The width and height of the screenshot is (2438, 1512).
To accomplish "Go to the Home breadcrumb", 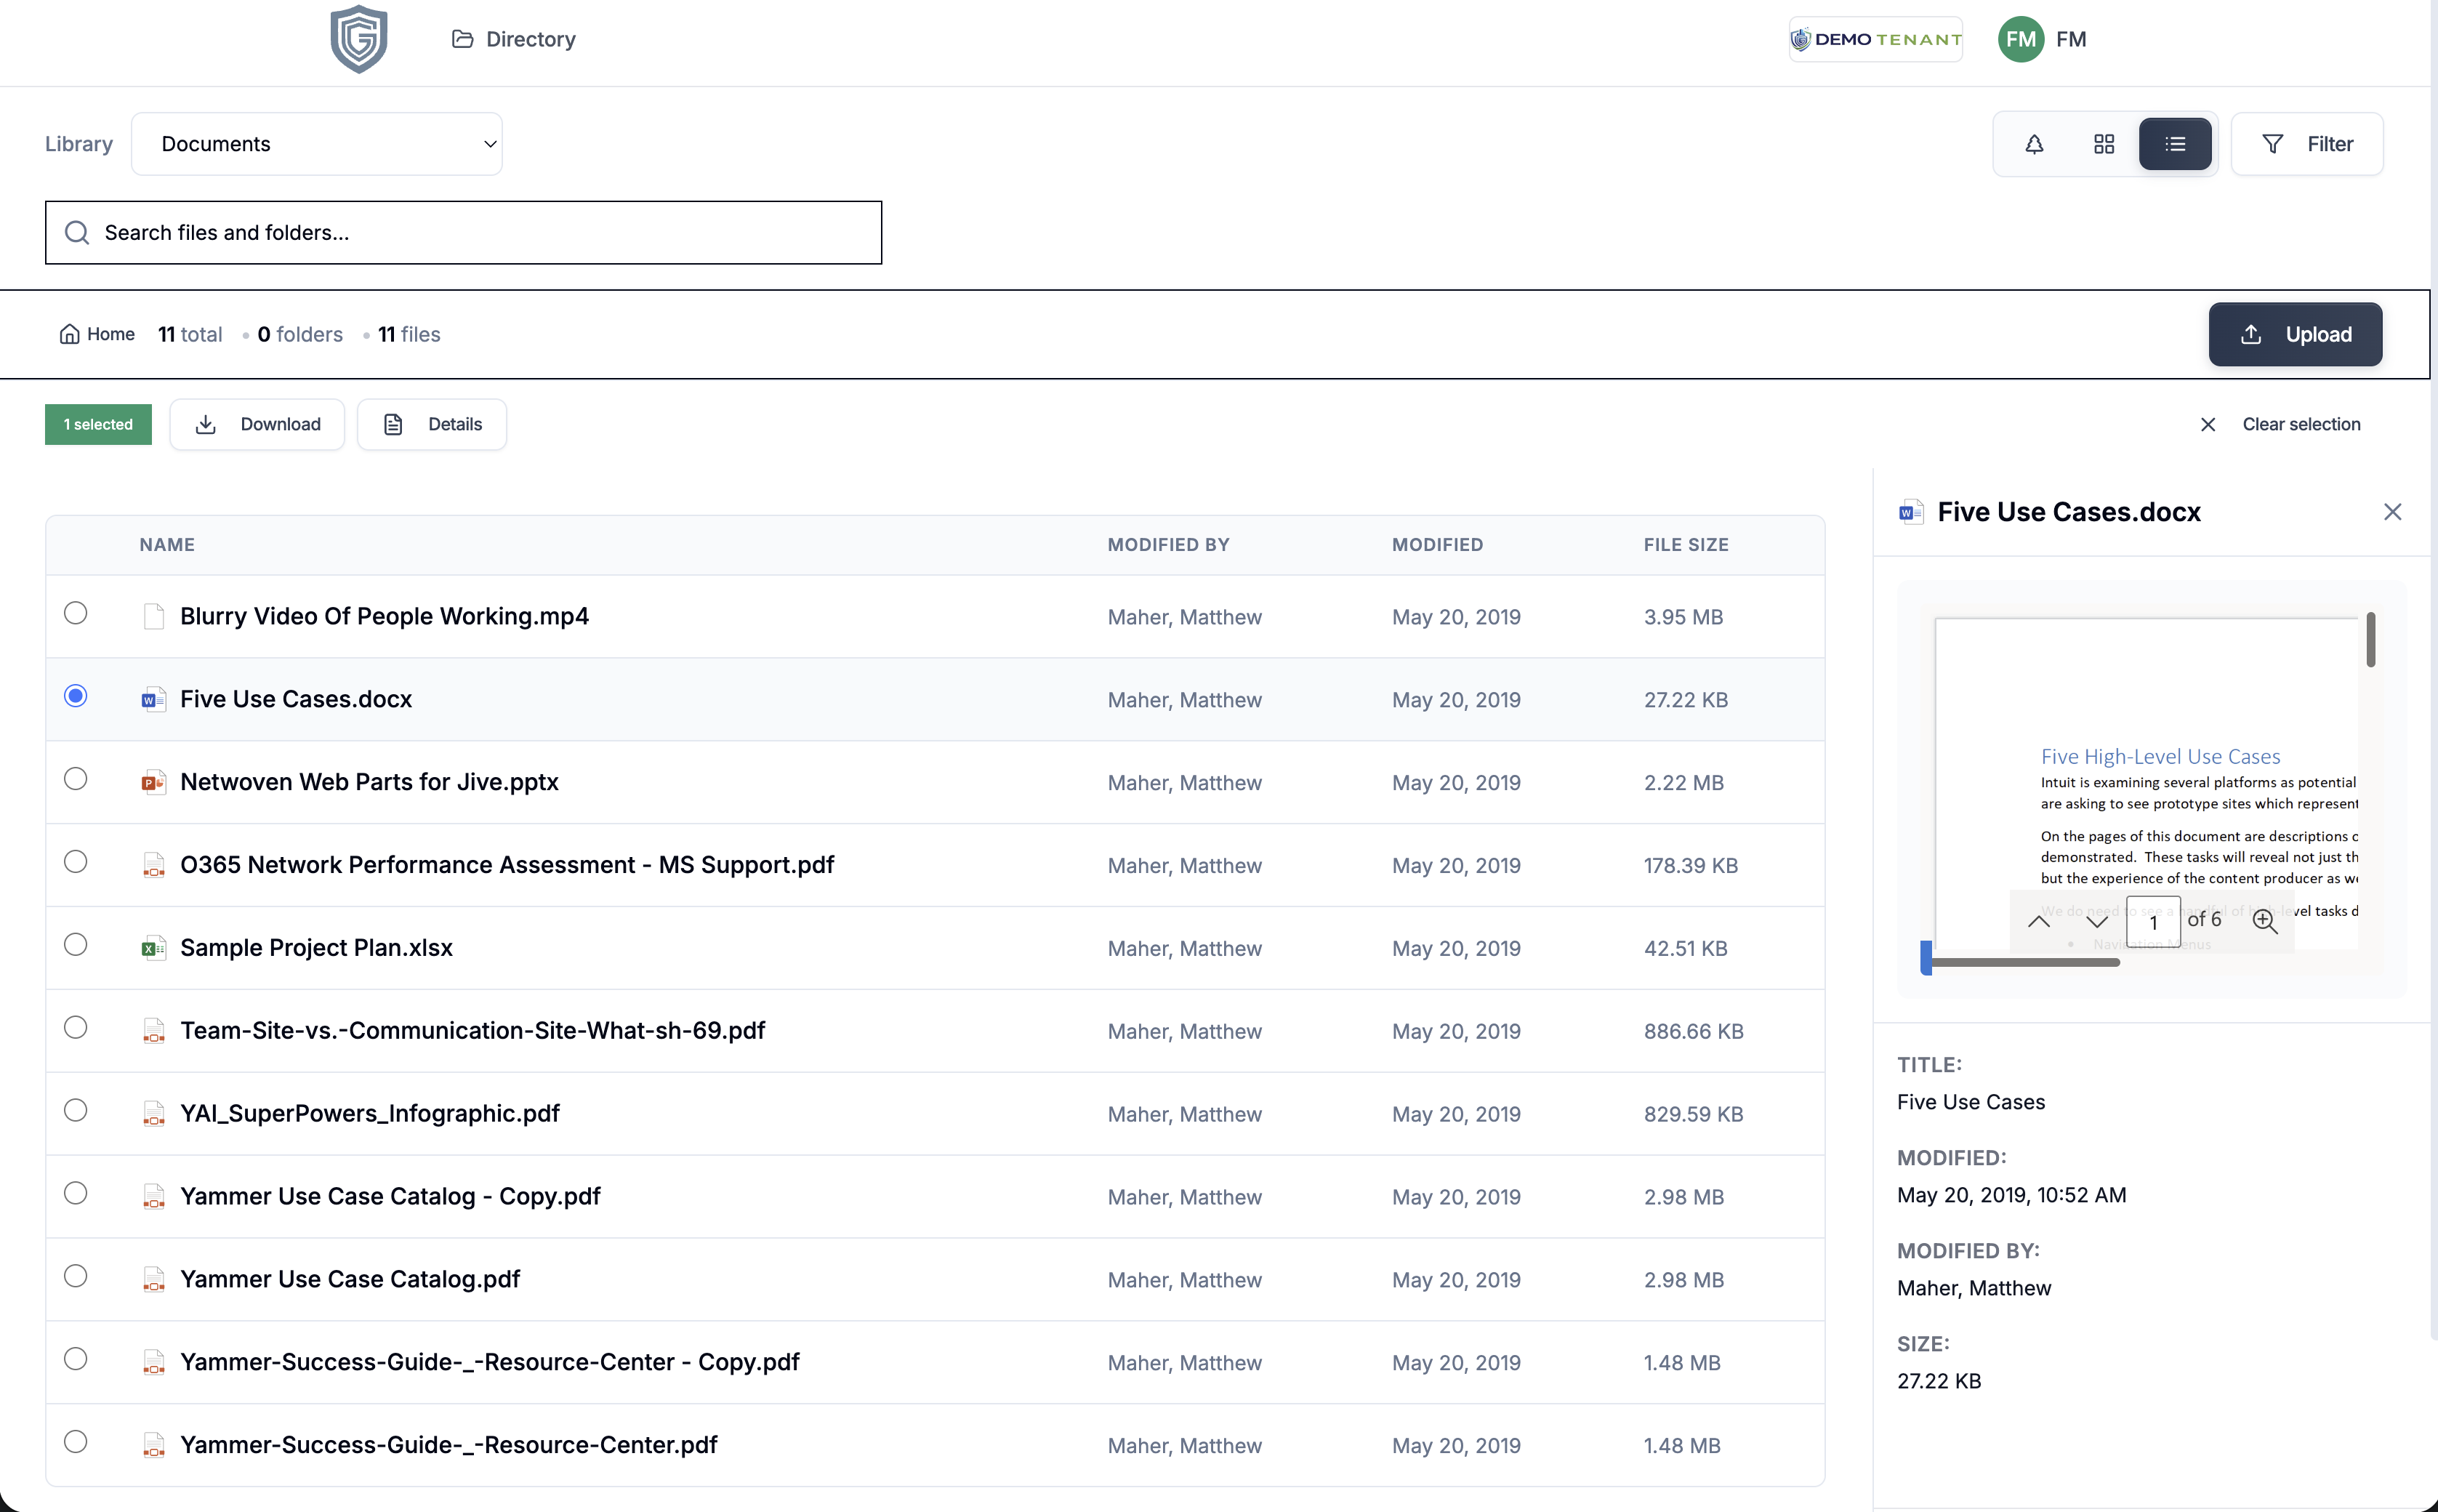I will 97,334.
